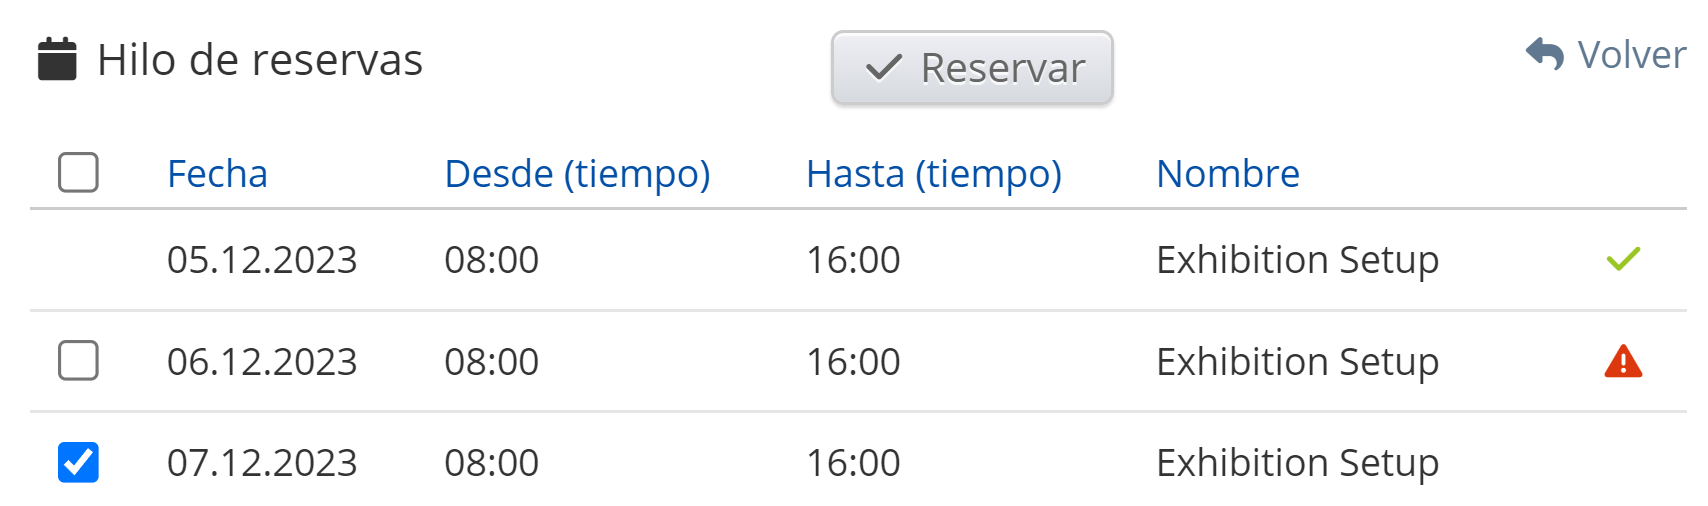Screen dimensions: 1708x506
Task: Click the calendar icon beside Hilo de reservas
Action: (x=57, y=59)
